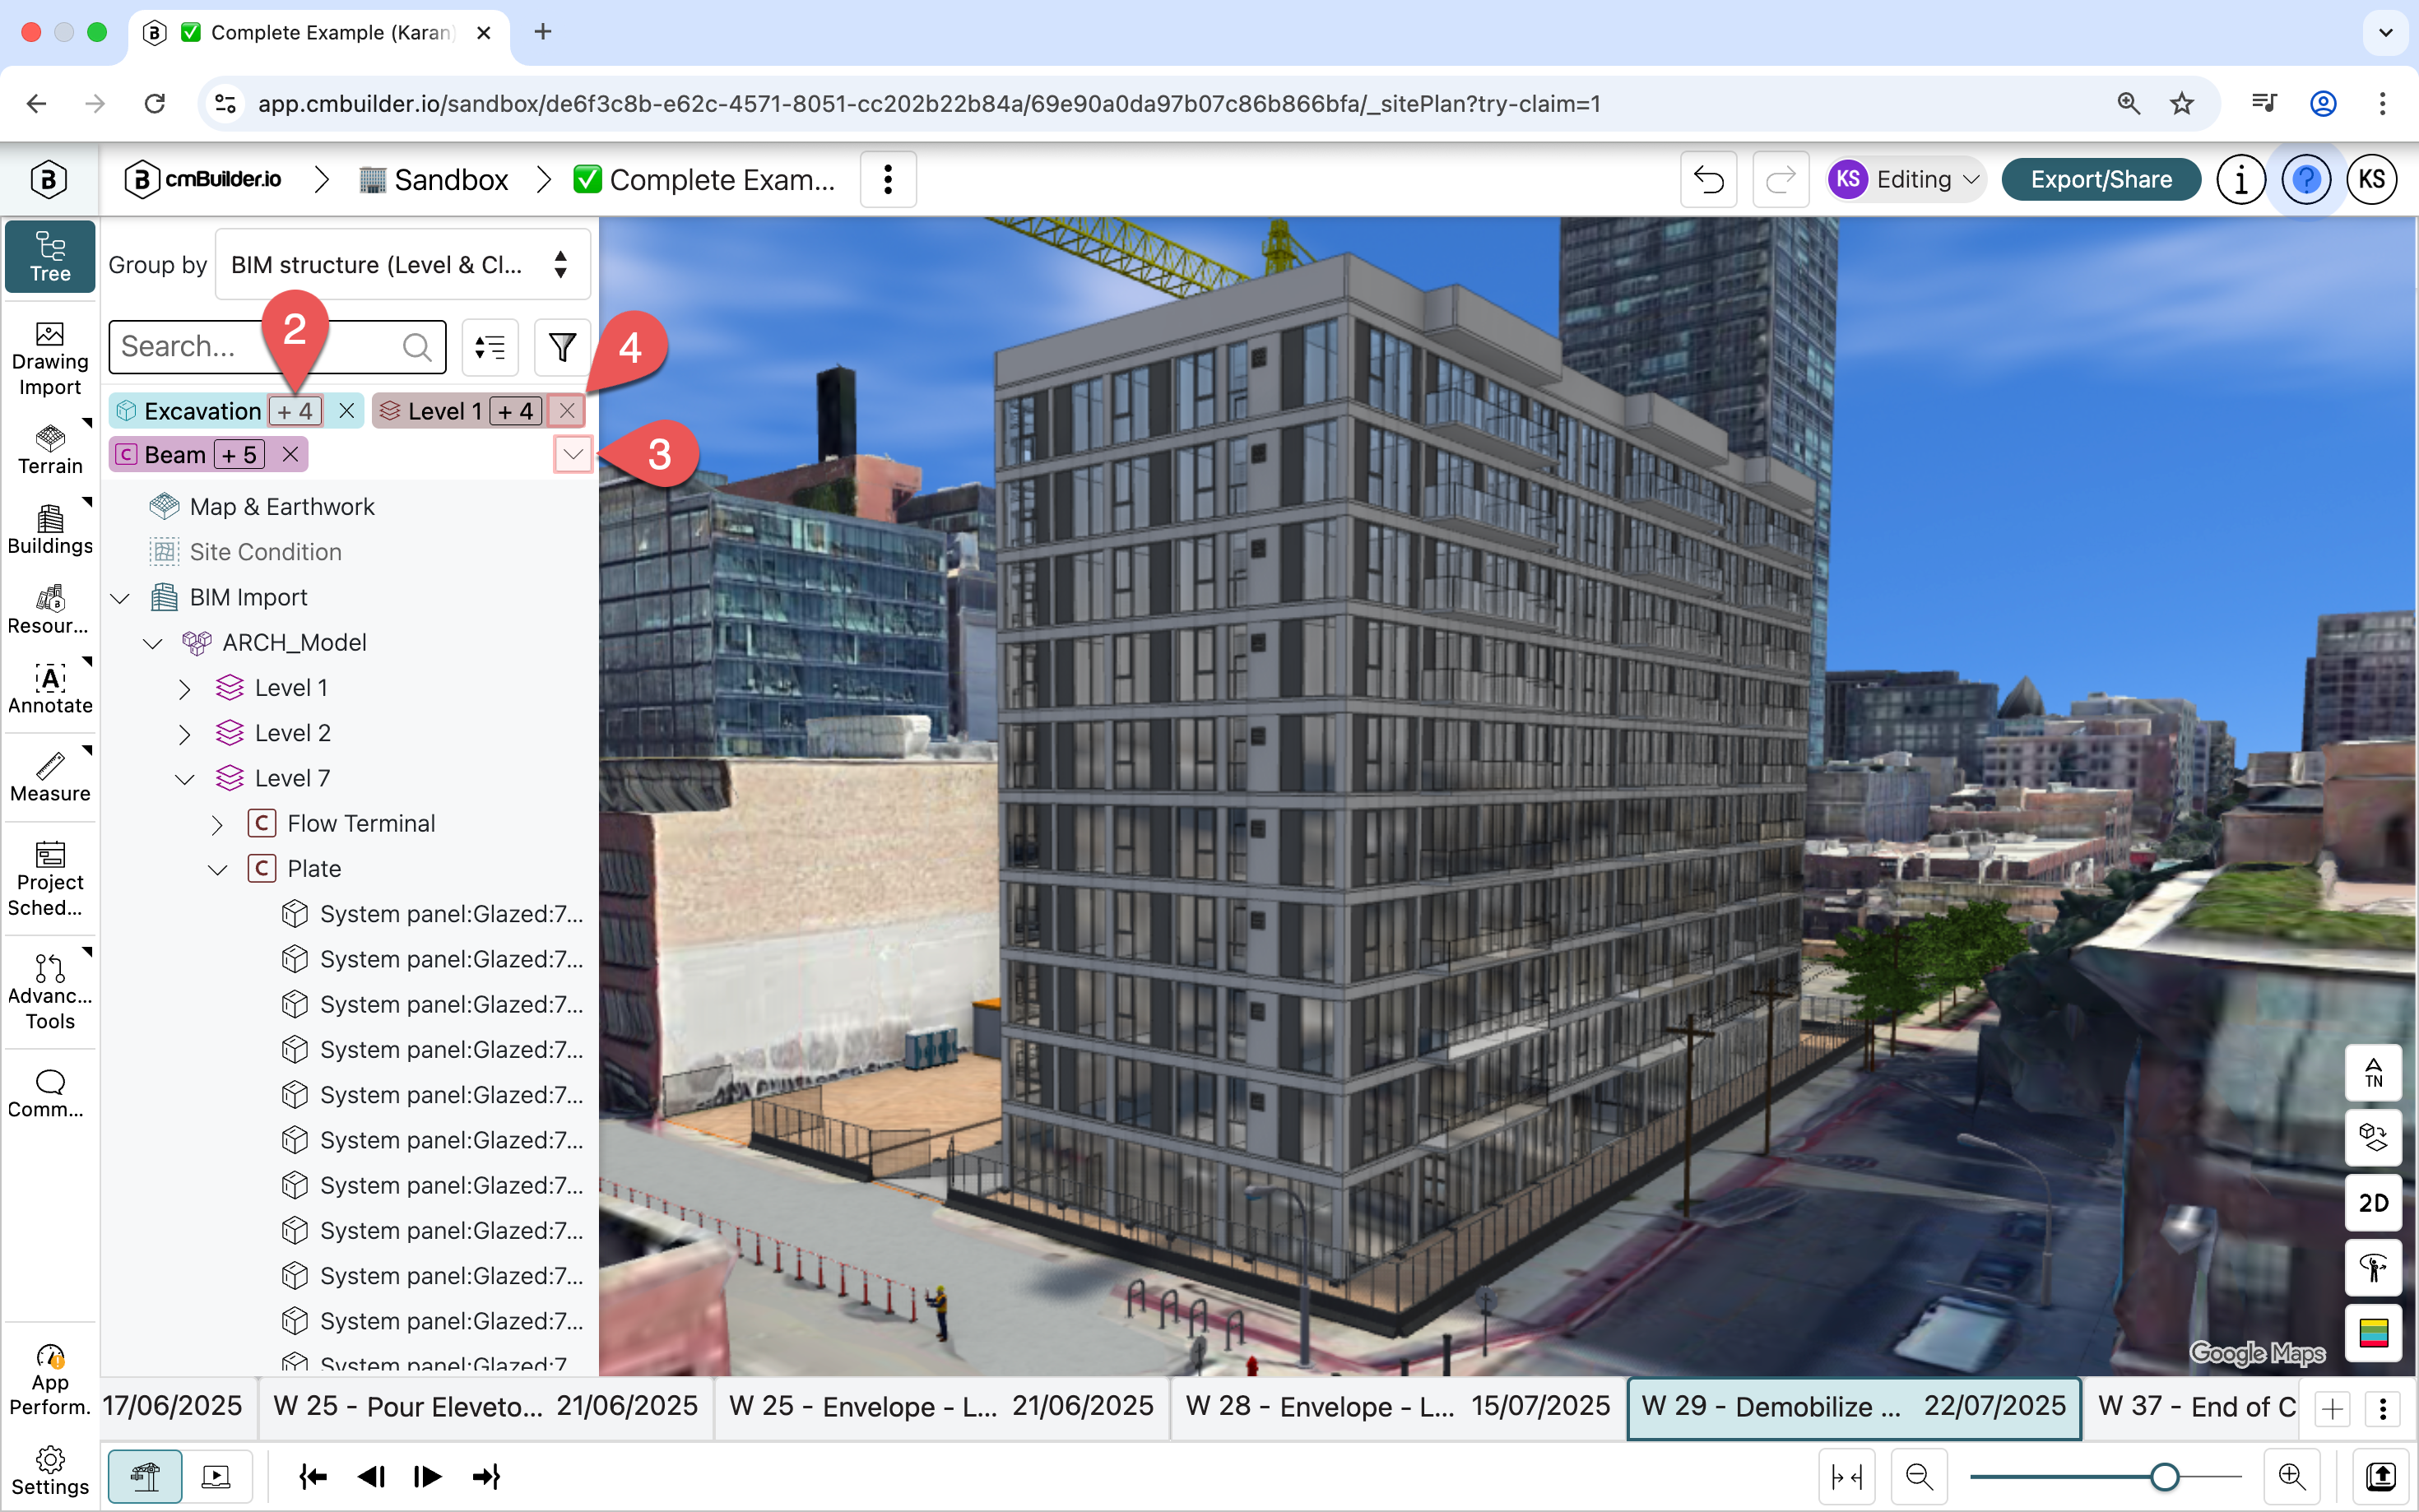2419x1512 pixels.
Task: Expand the Level 2 tree node
Action: pos(185,734)
